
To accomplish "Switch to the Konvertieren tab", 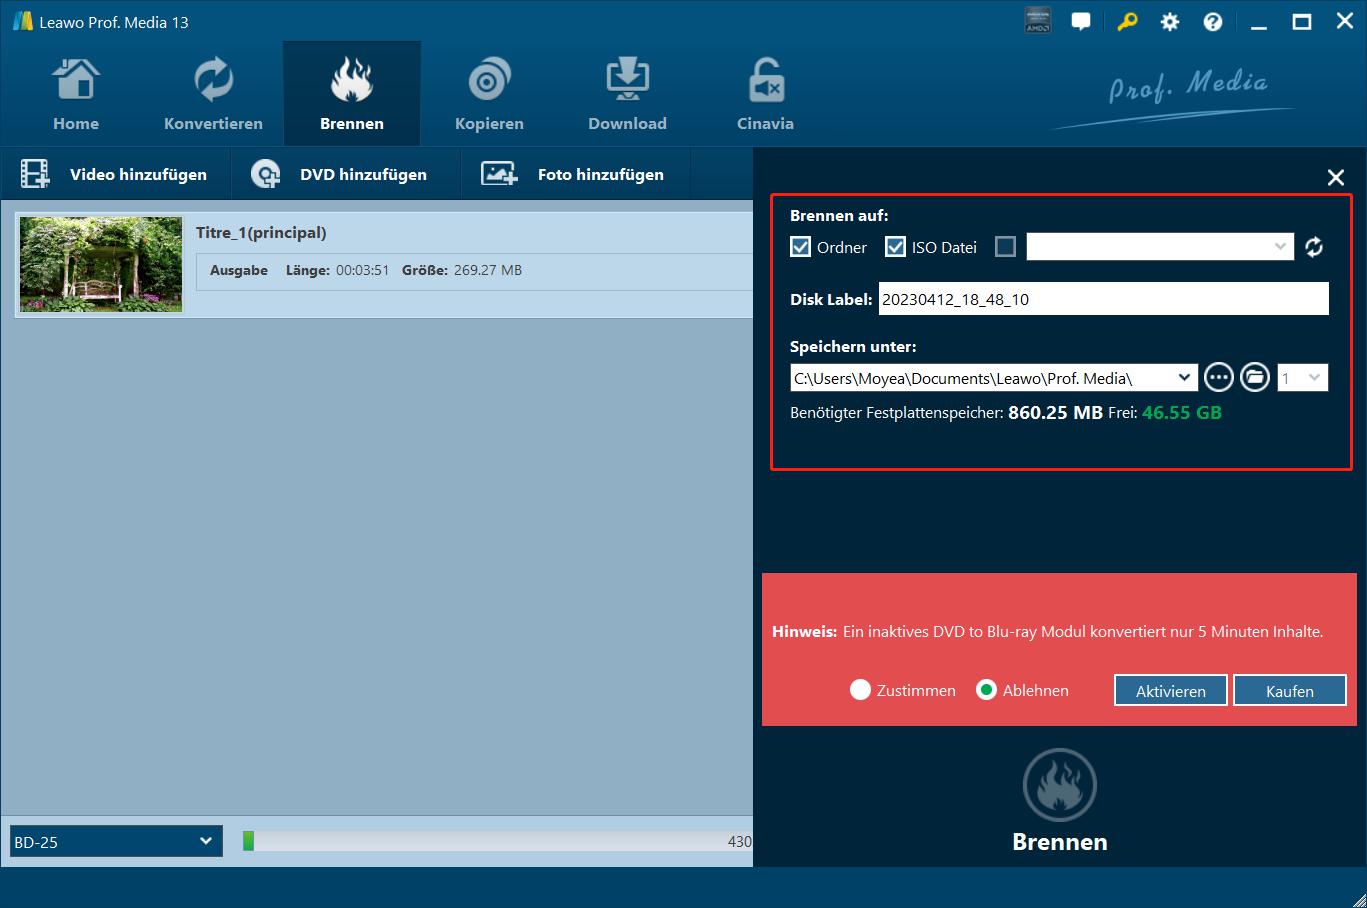I will 213,94.
